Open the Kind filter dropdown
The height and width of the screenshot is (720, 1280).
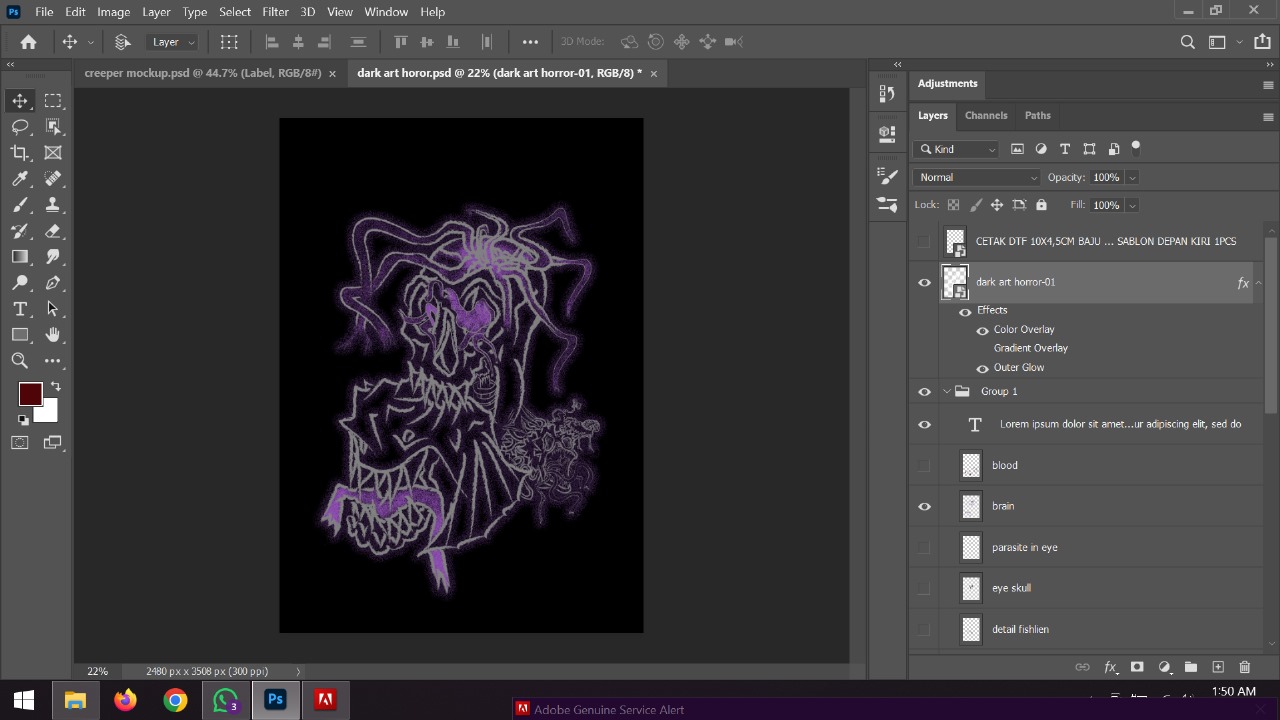[957, 149]
